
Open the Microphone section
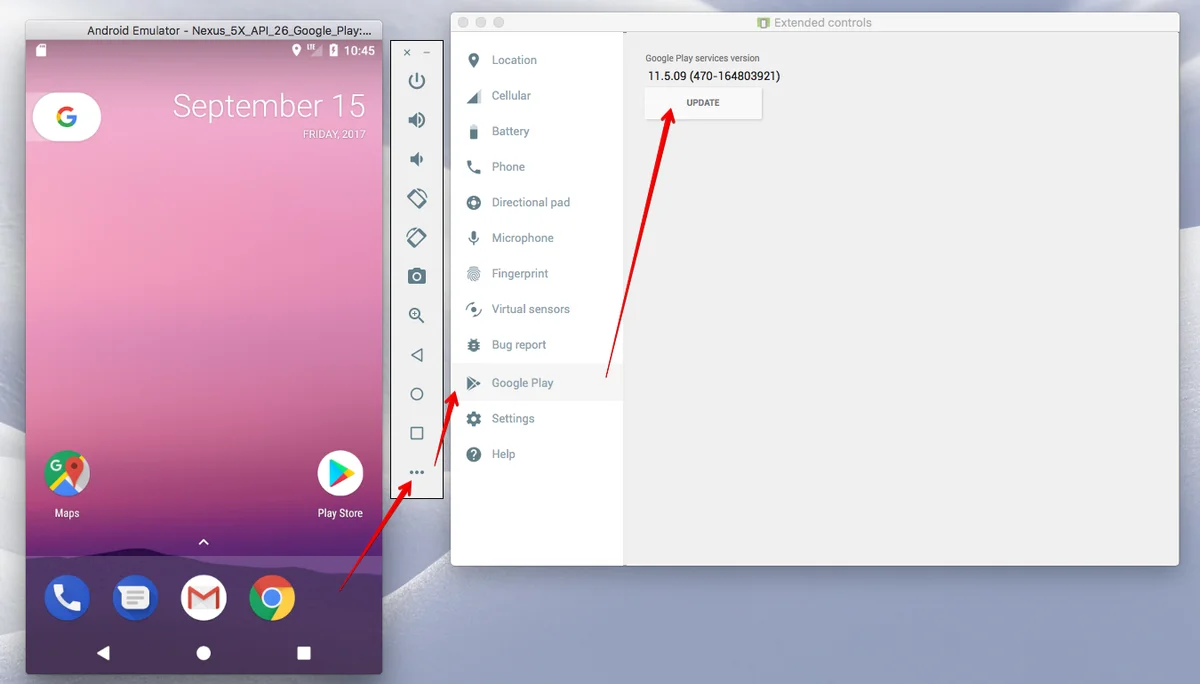pos(537,238)
